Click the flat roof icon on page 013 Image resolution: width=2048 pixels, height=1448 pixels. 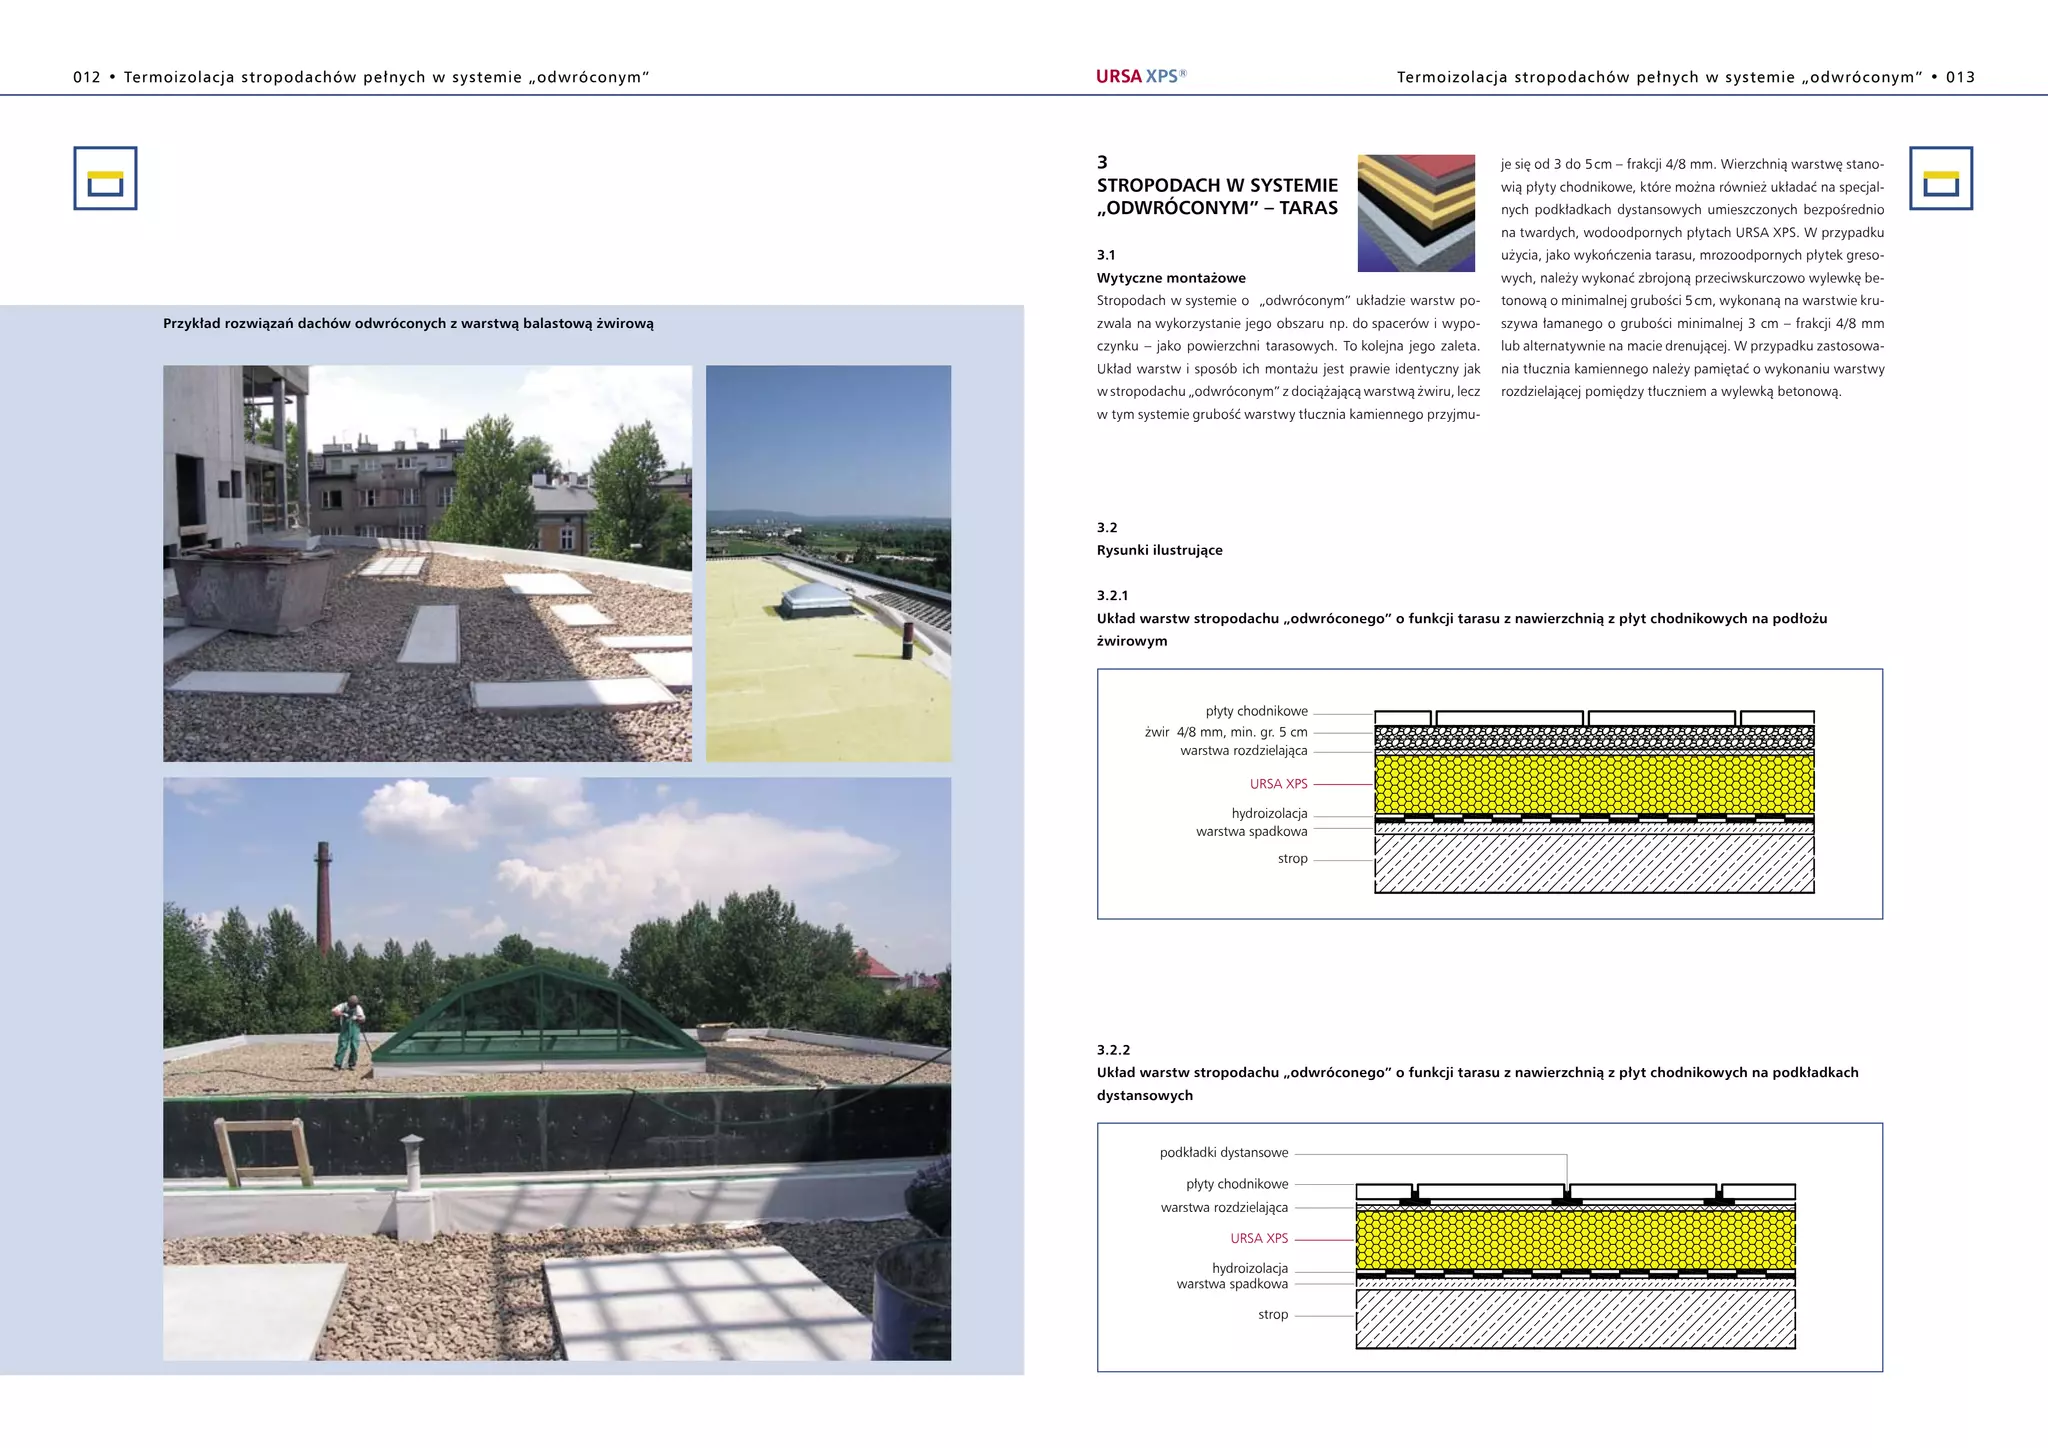[1941, 178]
